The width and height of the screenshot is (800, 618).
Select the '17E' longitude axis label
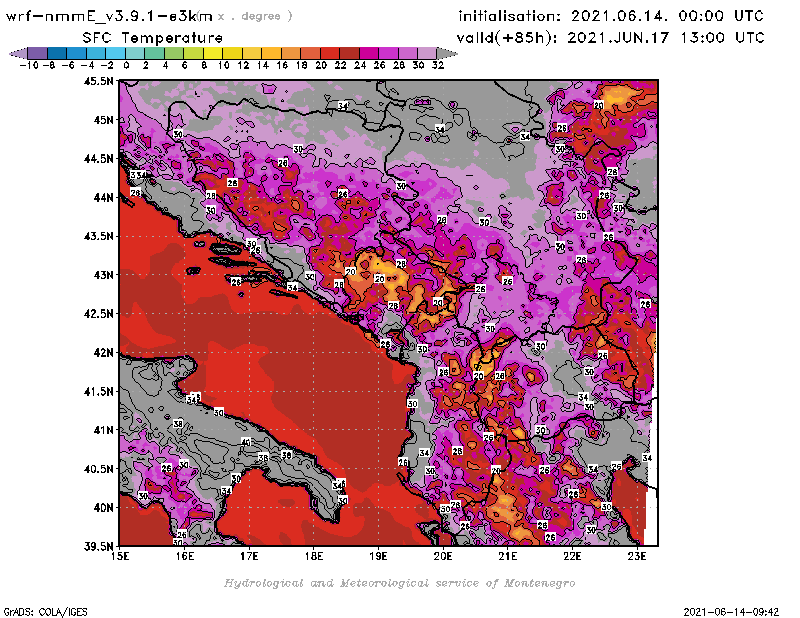point(249,556)
